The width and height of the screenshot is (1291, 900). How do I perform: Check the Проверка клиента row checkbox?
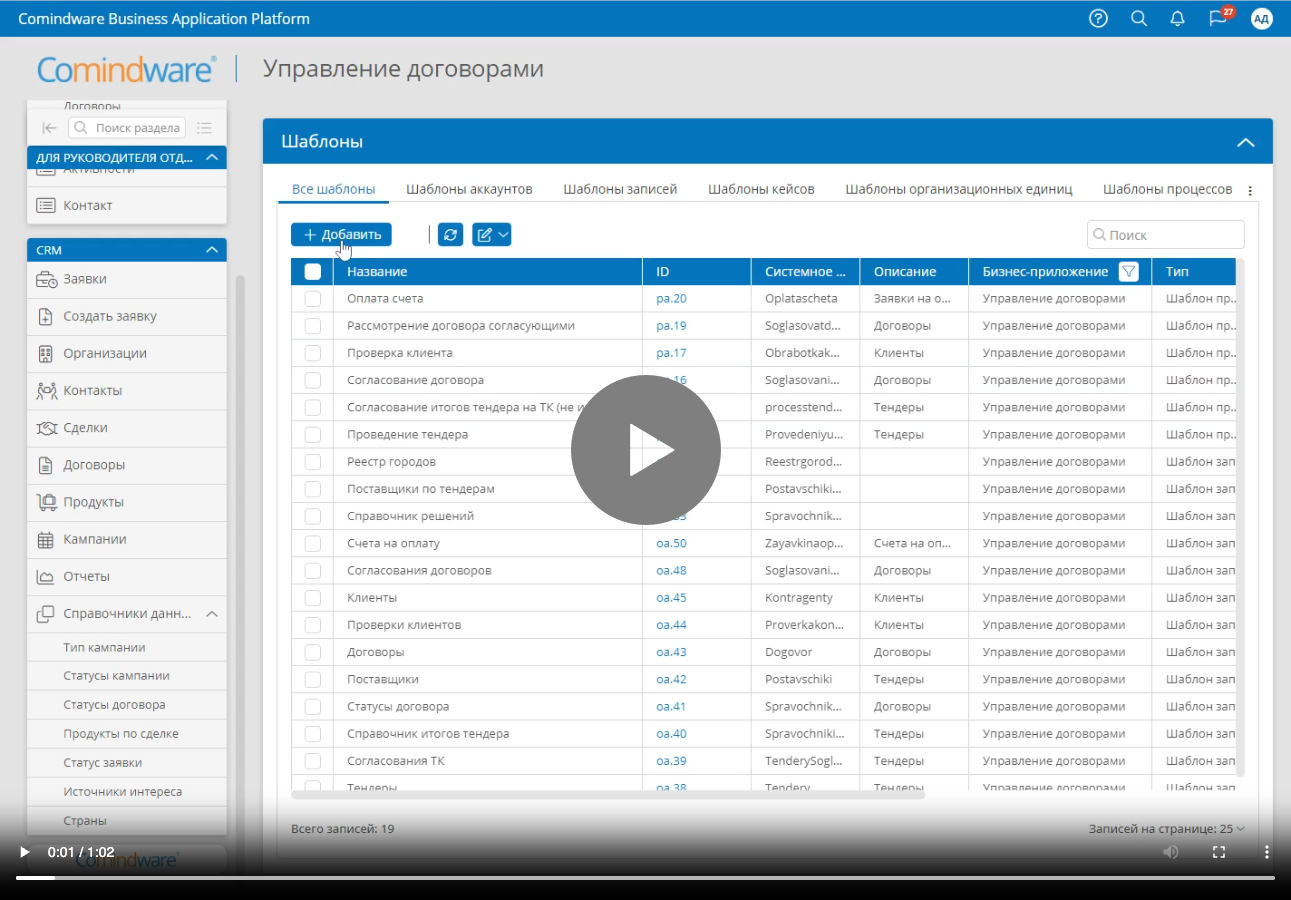click(x=313, y=353)
